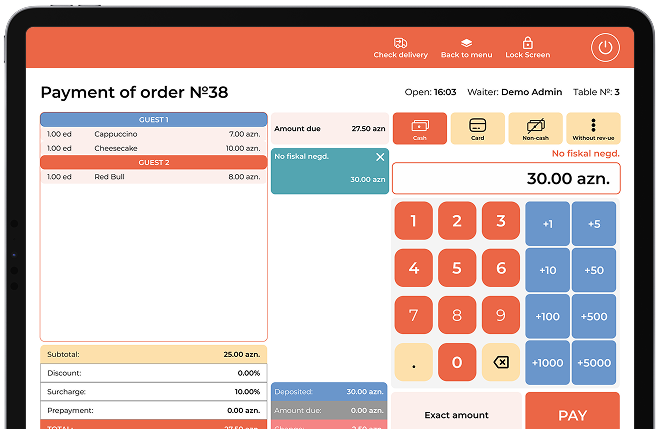Choose Without revenue payment option
This screenshot has width=660, height=429.
[x=593, y=128]
